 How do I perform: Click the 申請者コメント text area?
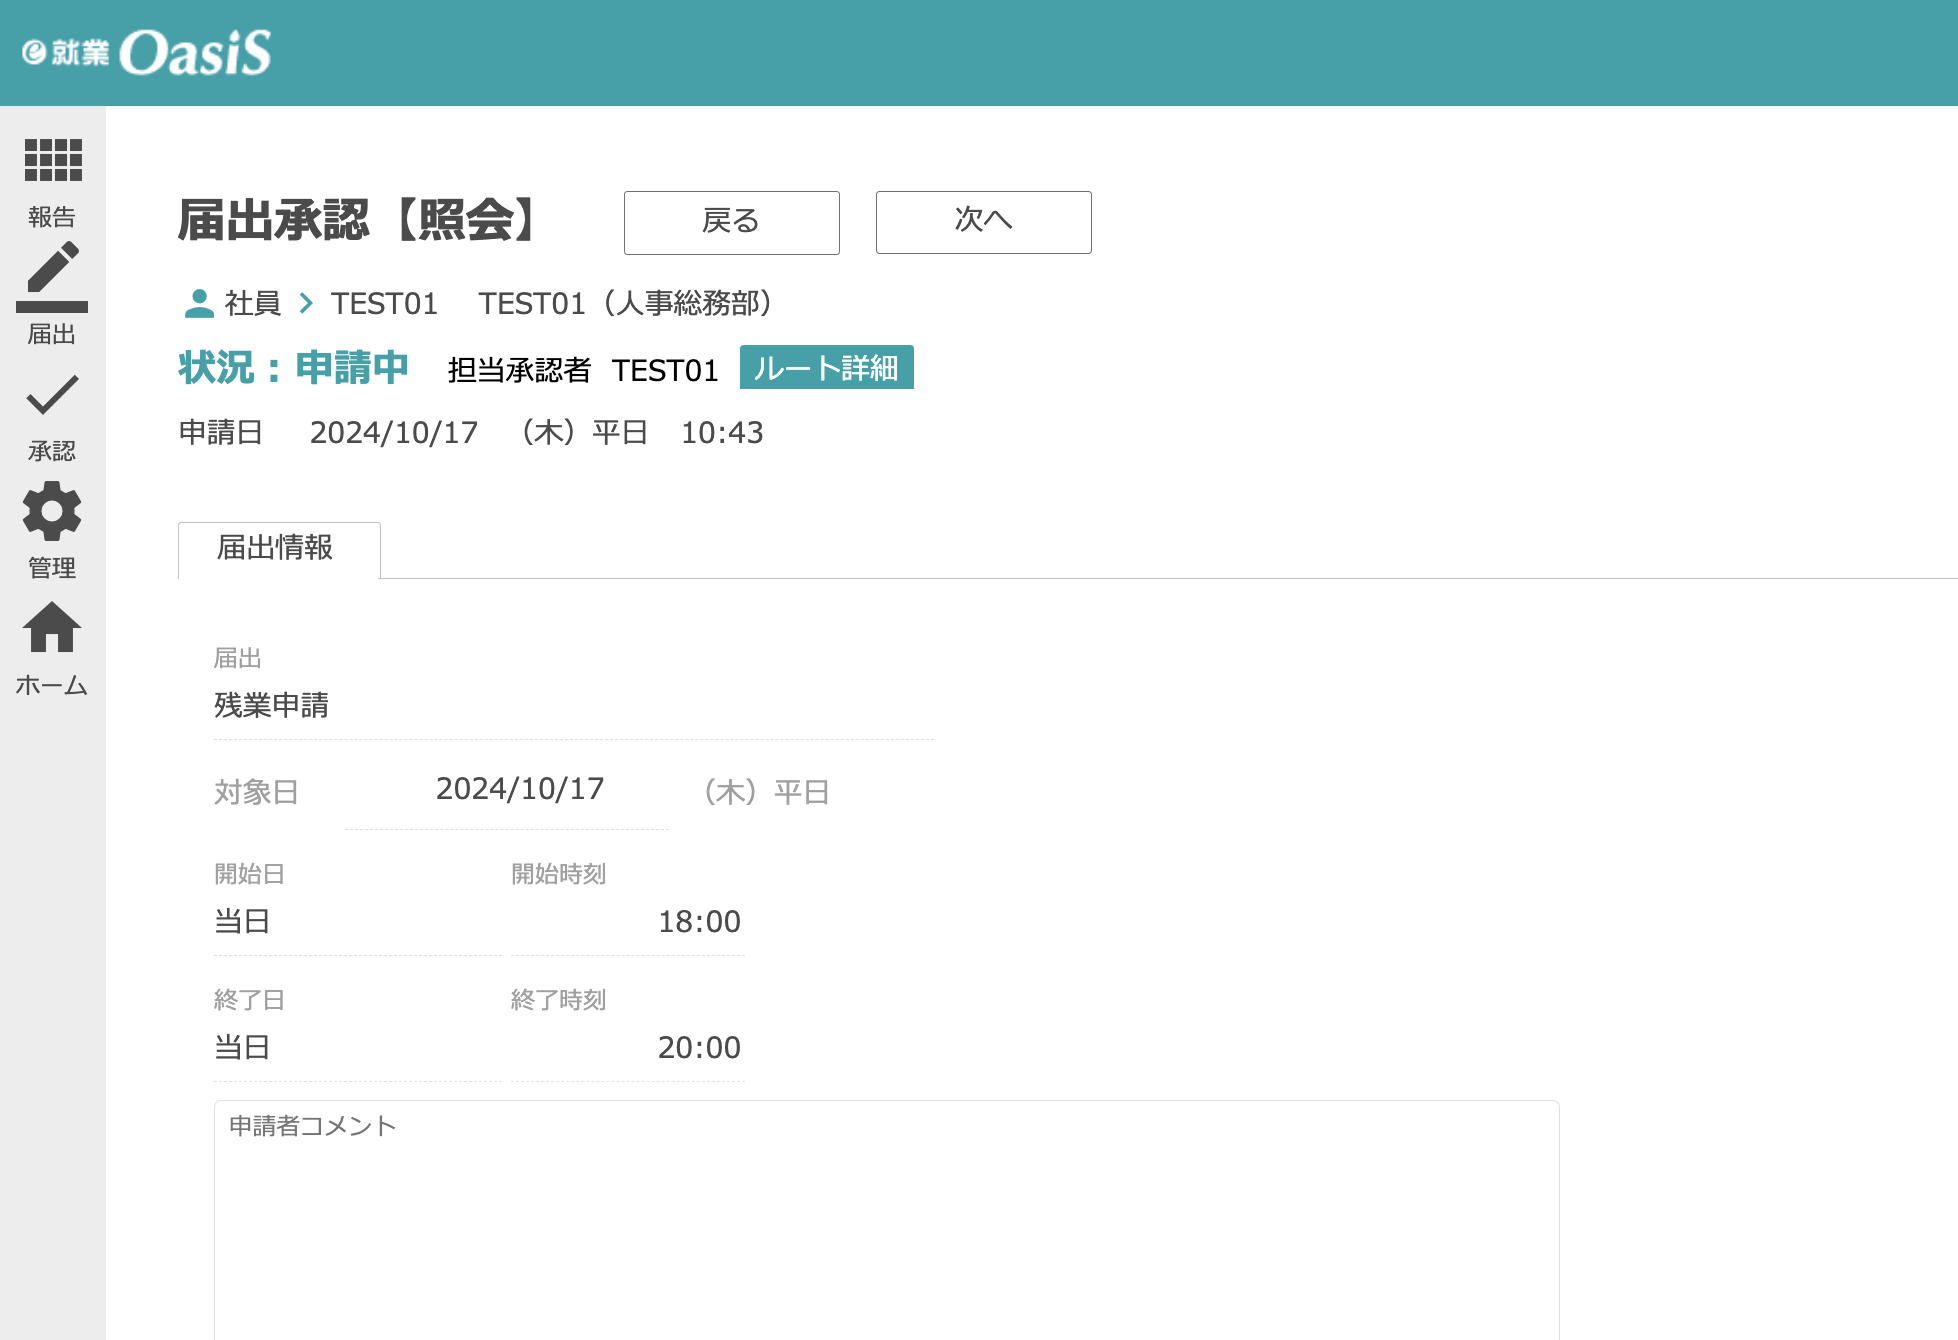point(886,1220)
